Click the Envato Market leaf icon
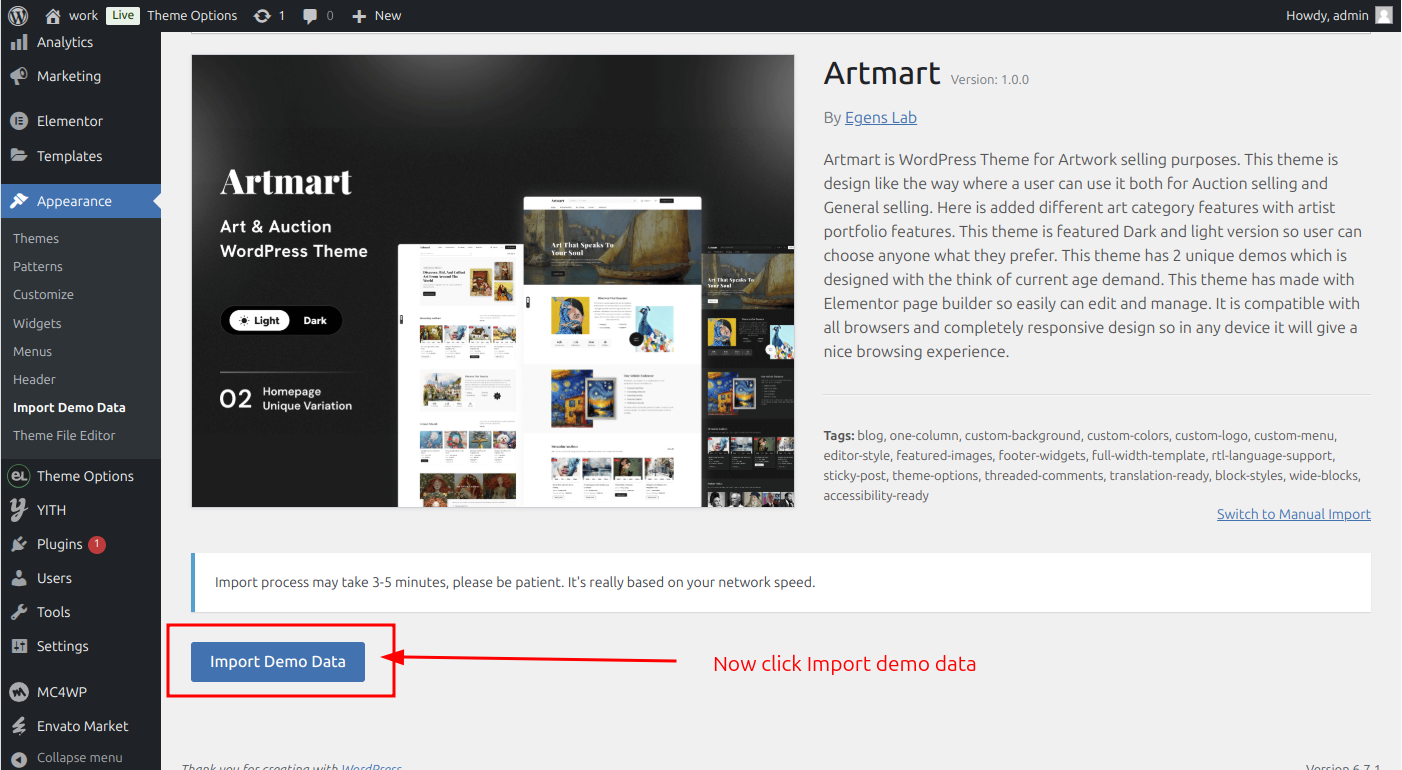 click(x=19, y=726)
